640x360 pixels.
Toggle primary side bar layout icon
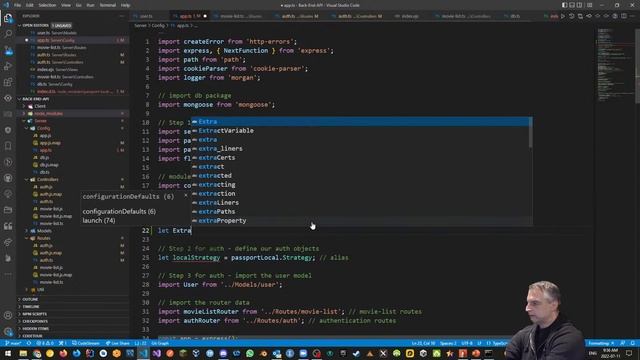pos(564,5)
